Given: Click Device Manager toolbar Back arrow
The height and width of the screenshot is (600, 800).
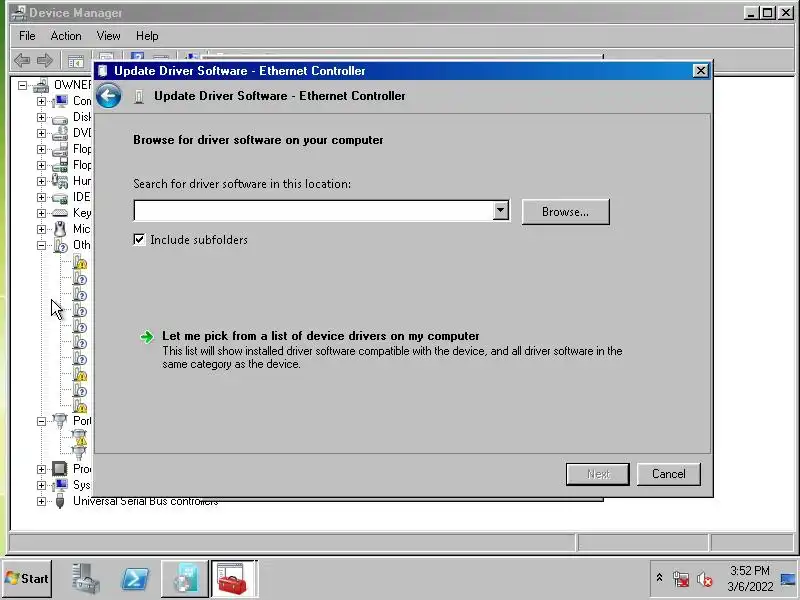Looking at the screenshot, I should pyautogui.click(x=22, y=61).
